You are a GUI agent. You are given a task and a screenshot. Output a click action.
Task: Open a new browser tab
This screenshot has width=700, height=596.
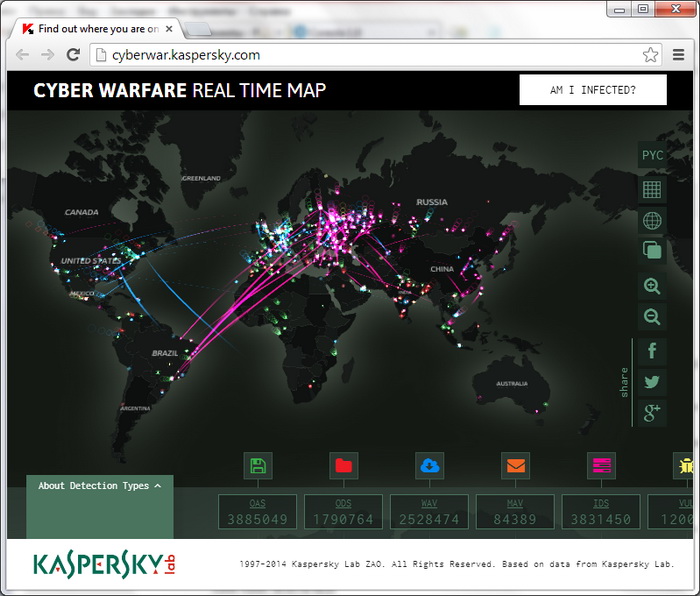[197, 29]
